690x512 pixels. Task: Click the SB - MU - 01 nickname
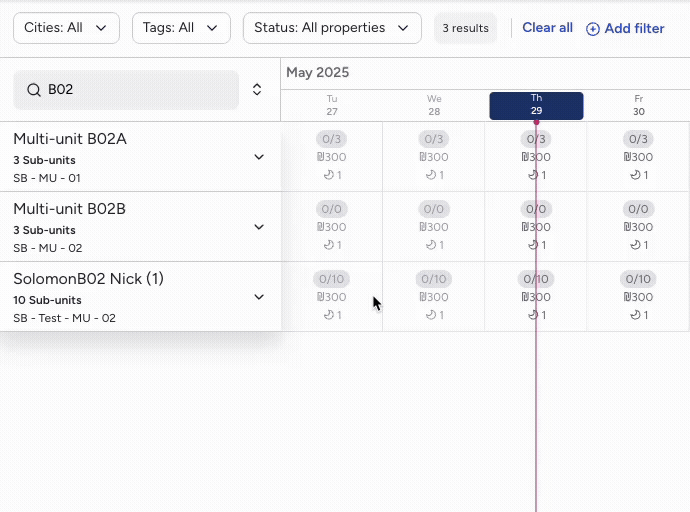click(x=47, y=178)
